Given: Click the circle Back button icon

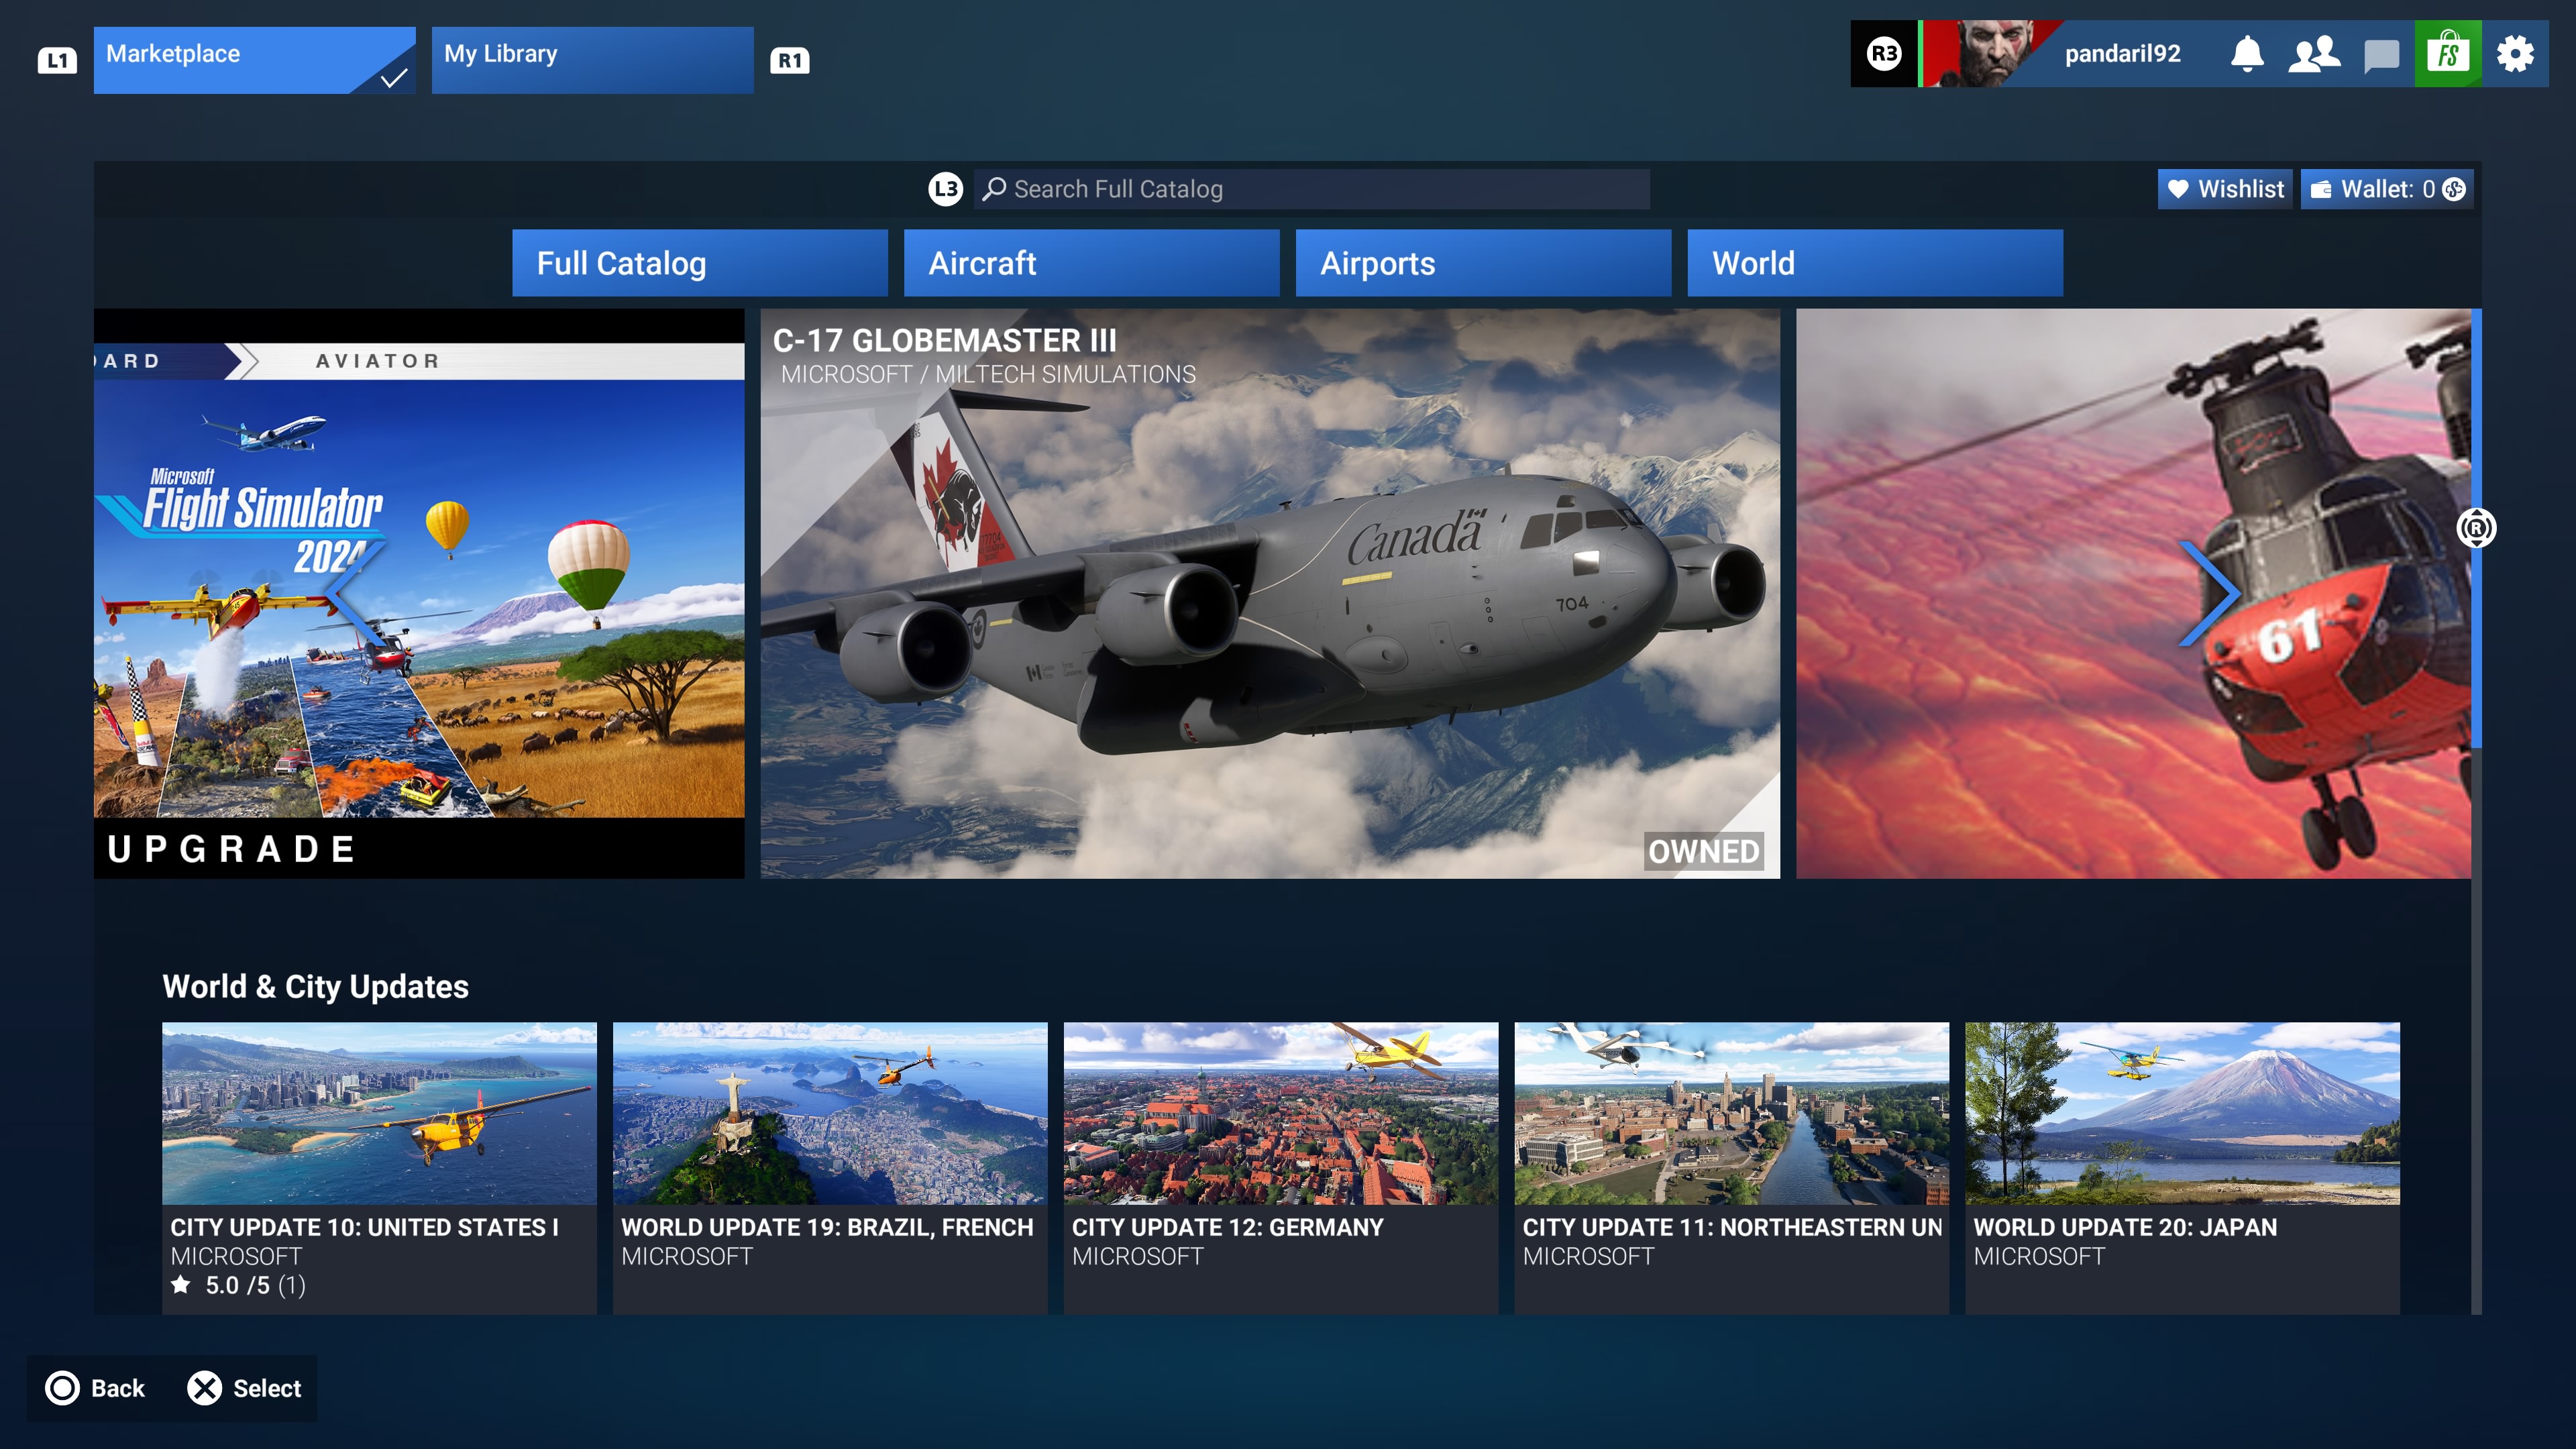Looking at the screenshot, I should coord(62,1388).
